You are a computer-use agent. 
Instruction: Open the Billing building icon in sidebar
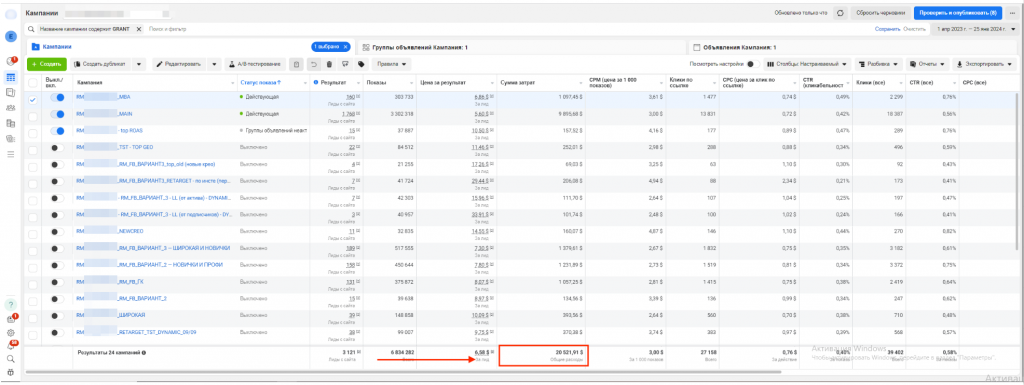pyautogui.click(x=10, y=123)
